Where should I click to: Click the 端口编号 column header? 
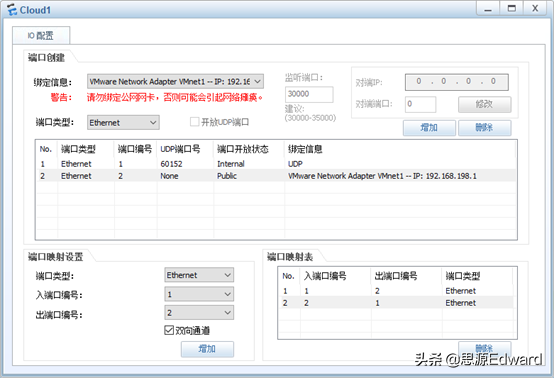tap(135, 149)
